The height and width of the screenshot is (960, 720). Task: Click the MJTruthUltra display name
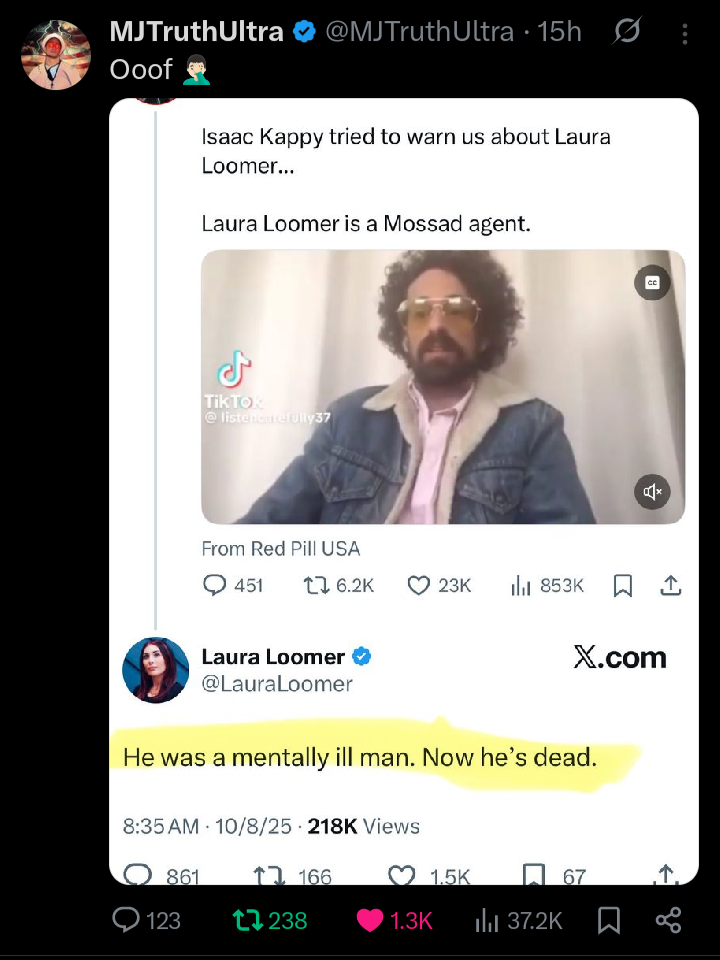coord(196,32)
